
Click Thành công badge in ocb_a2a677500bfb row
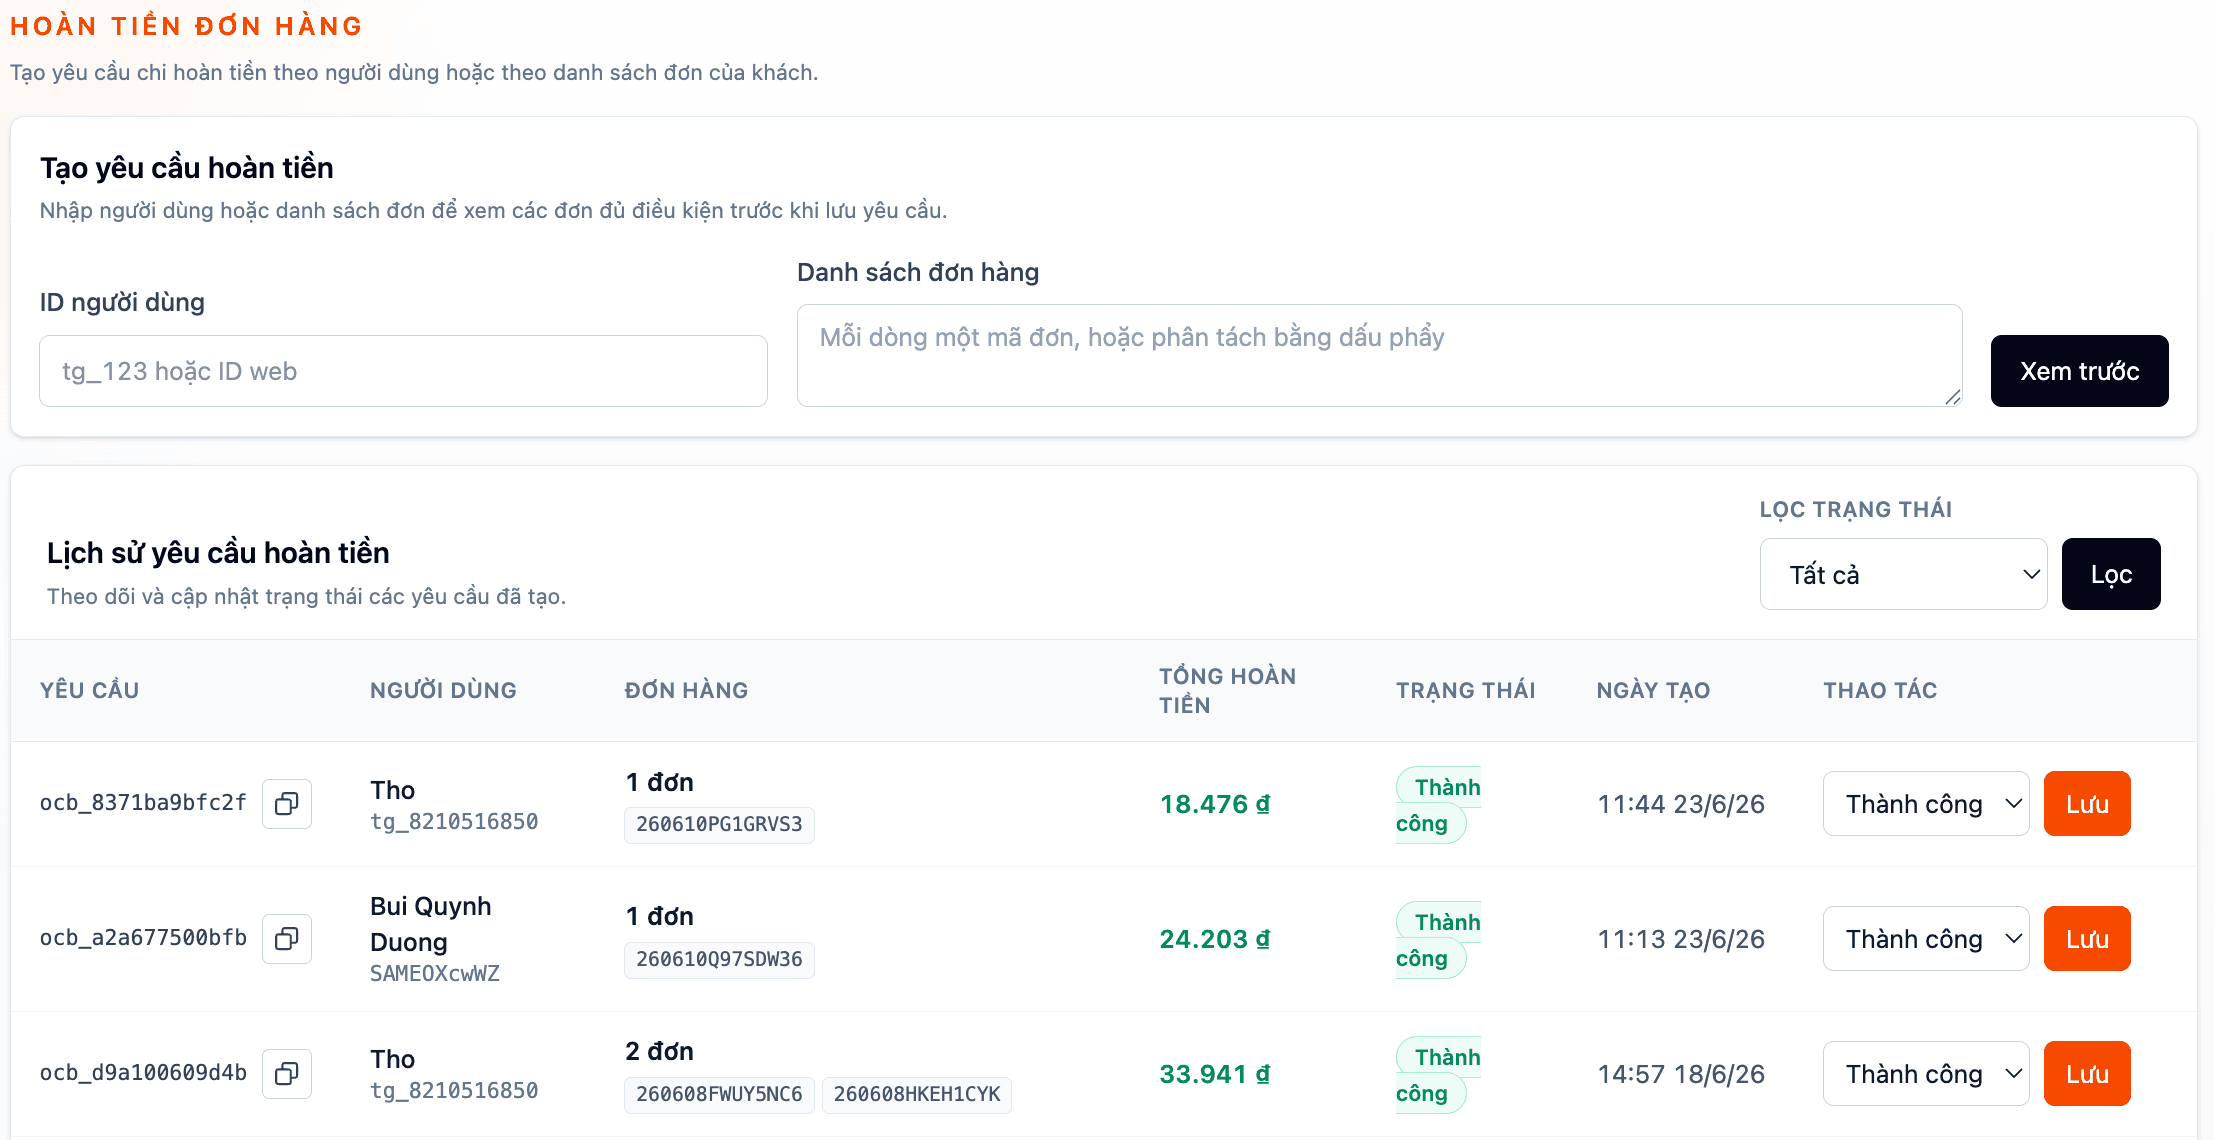[1438, 940]
